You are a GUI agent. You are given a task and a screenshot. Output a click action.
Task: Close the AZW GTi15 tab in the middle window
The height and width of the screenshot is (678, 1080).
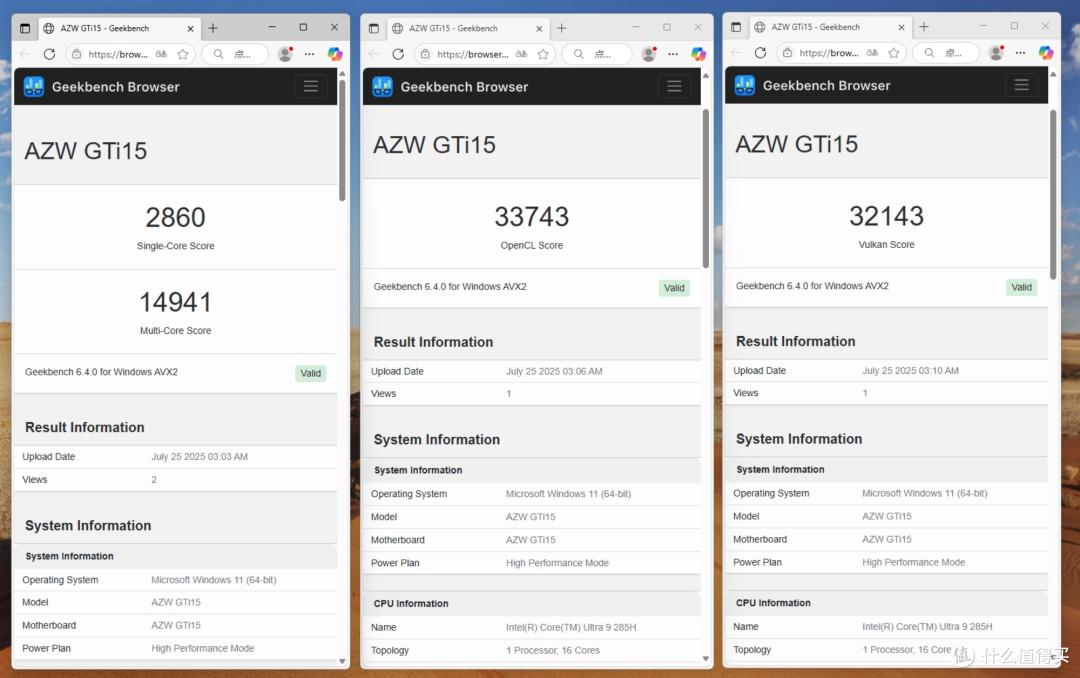pos(539,29)
